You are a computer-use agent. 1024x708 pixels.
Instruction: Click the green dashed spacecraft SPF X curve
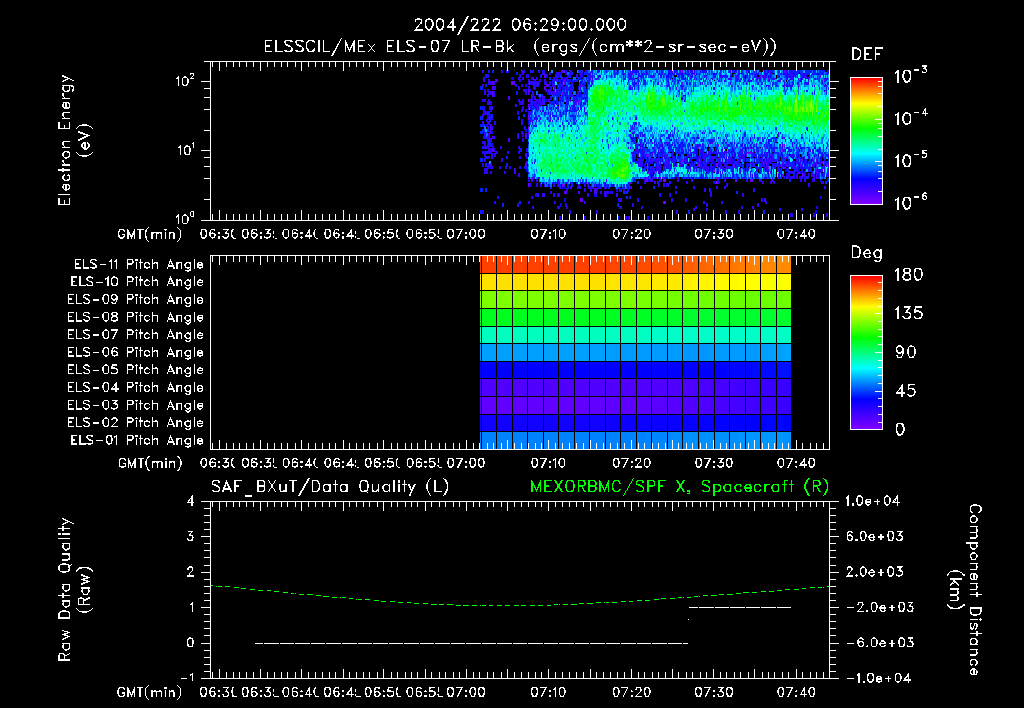[520, 605]
